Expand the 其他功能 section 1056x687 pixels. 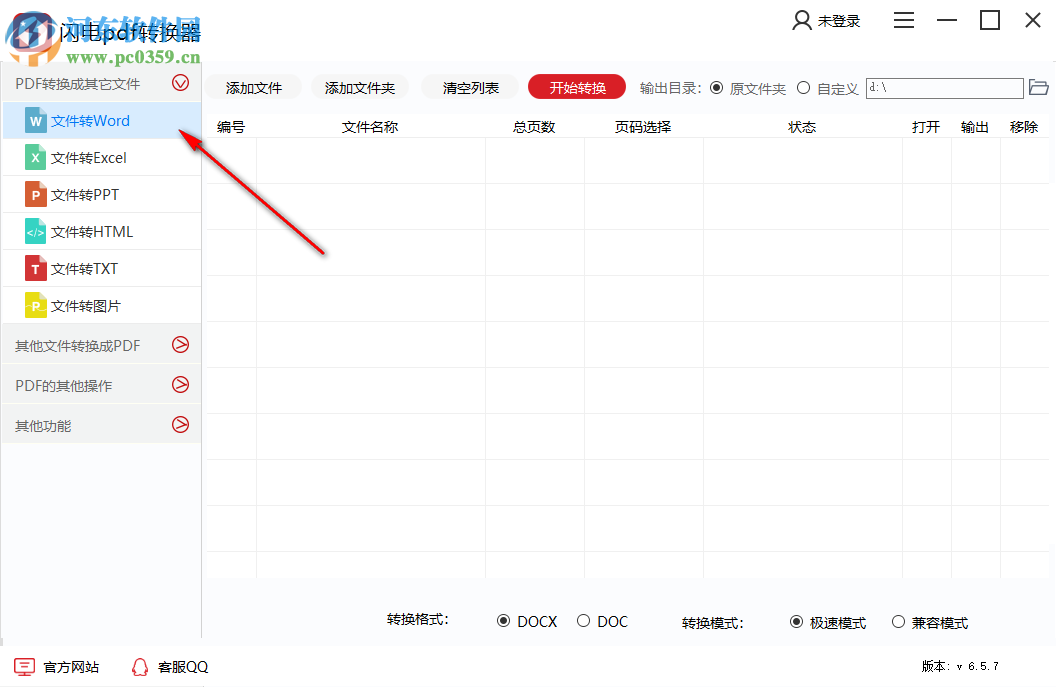[181, 424]
